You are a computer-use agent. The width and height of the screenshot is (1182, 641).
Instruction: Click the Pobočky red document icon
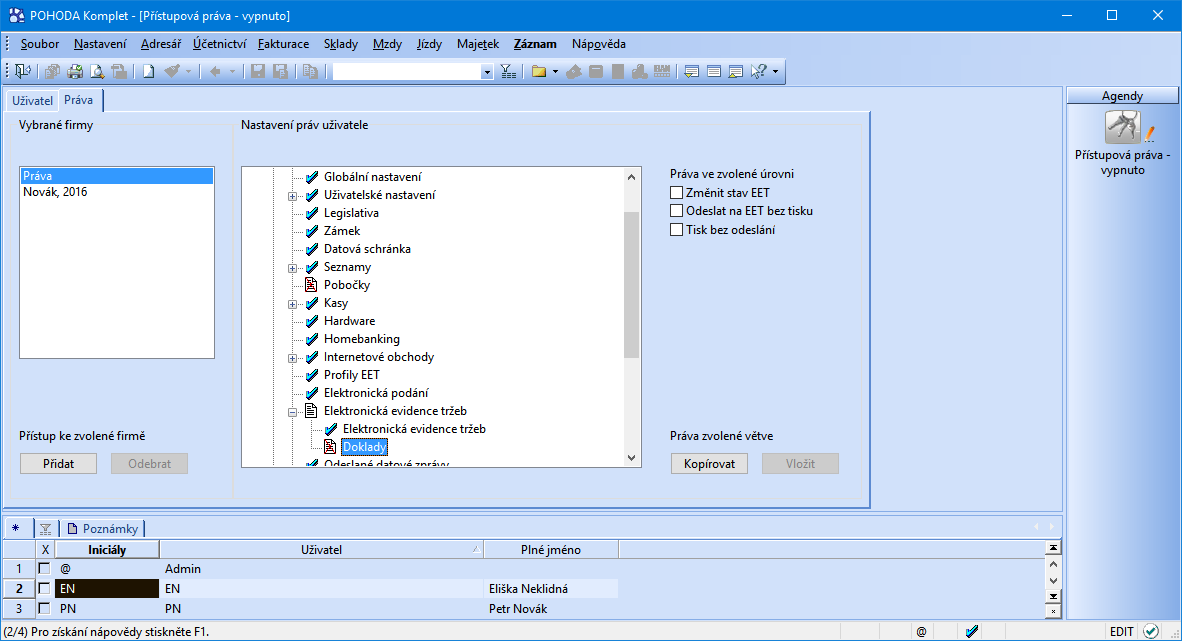(x=311, y=285)
